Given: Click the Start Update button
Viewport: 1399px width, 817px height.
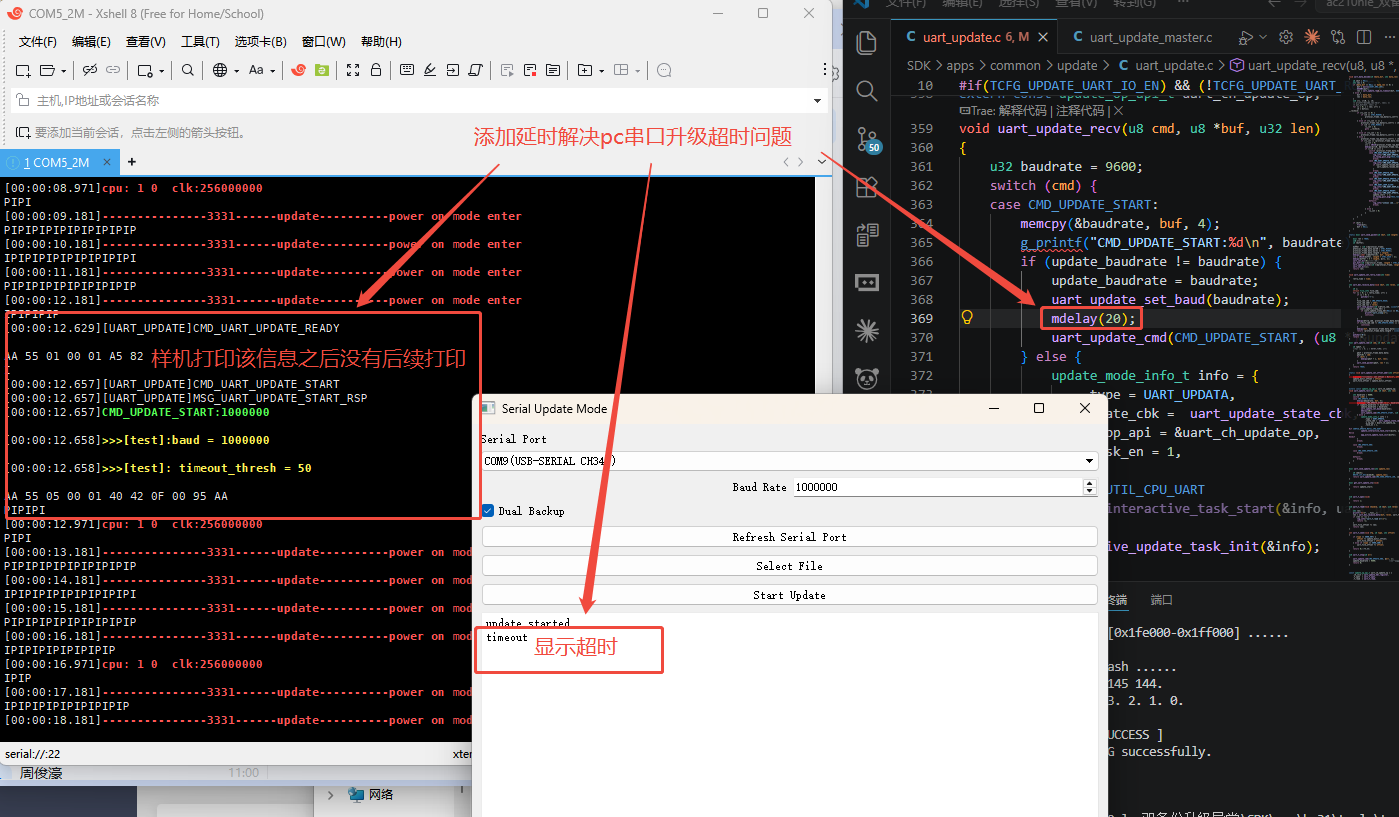Looking at the screenshot, I should (789, 595).
